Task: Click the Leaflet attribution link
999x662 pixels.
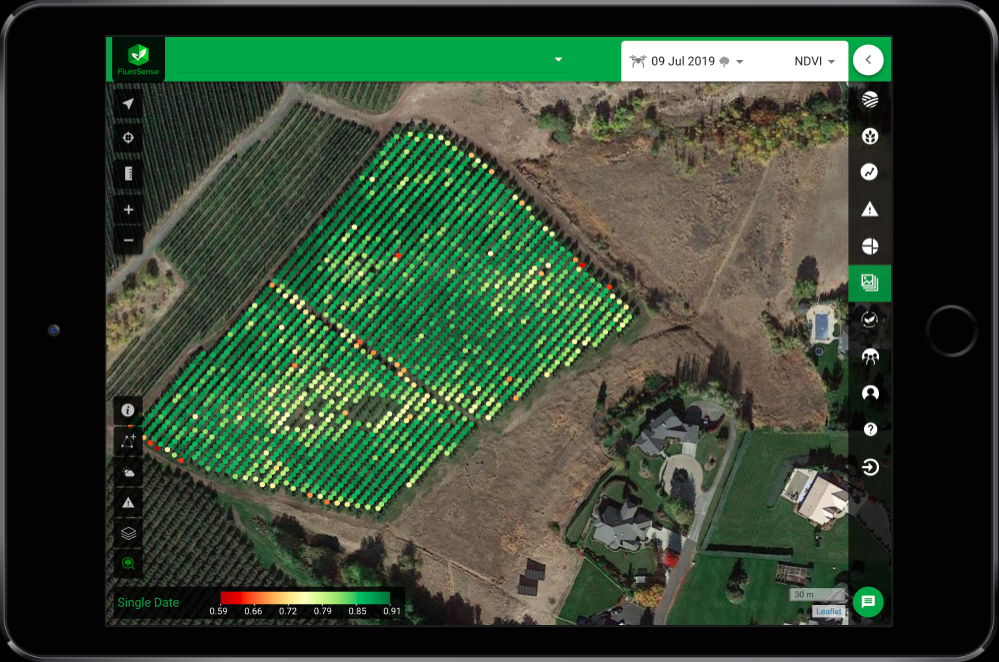Action: [x=828, y=612]
